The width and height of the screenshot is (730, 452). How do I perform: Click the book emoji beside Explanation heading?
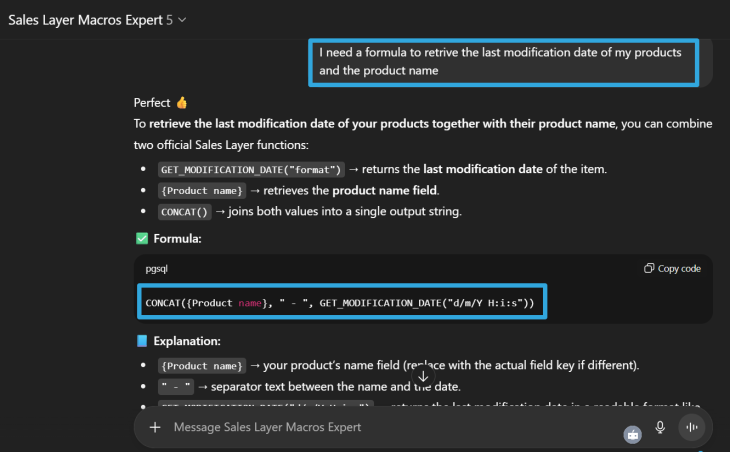point(141,341)
